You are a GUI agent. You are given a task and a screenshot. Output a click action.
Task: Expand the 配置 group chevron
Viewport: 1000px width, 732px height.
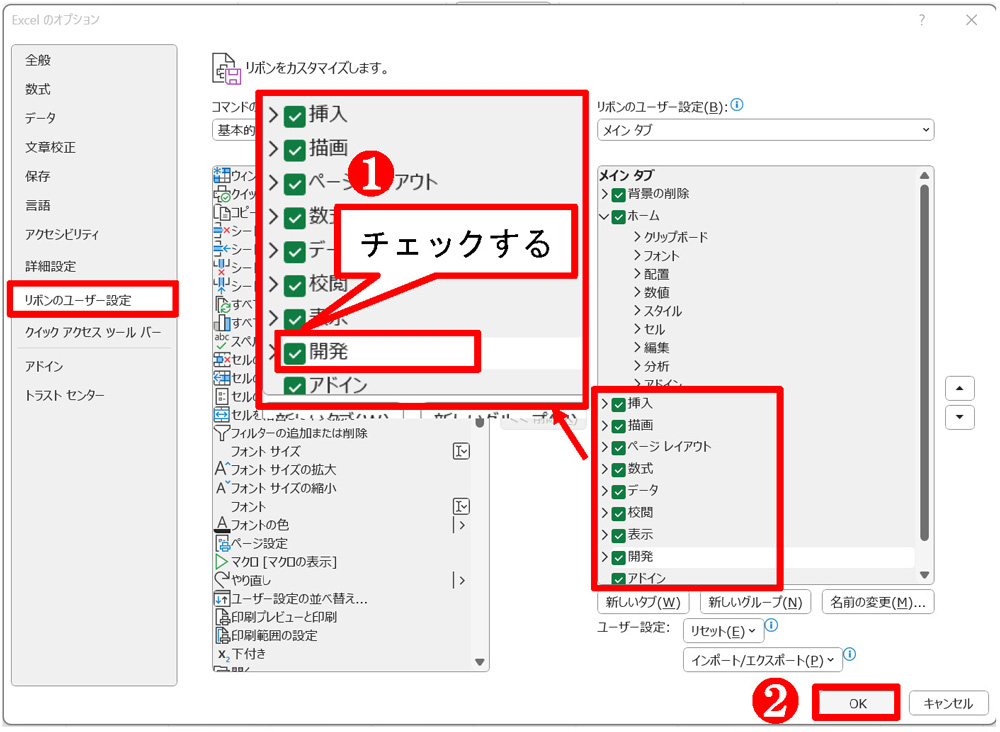637,274
